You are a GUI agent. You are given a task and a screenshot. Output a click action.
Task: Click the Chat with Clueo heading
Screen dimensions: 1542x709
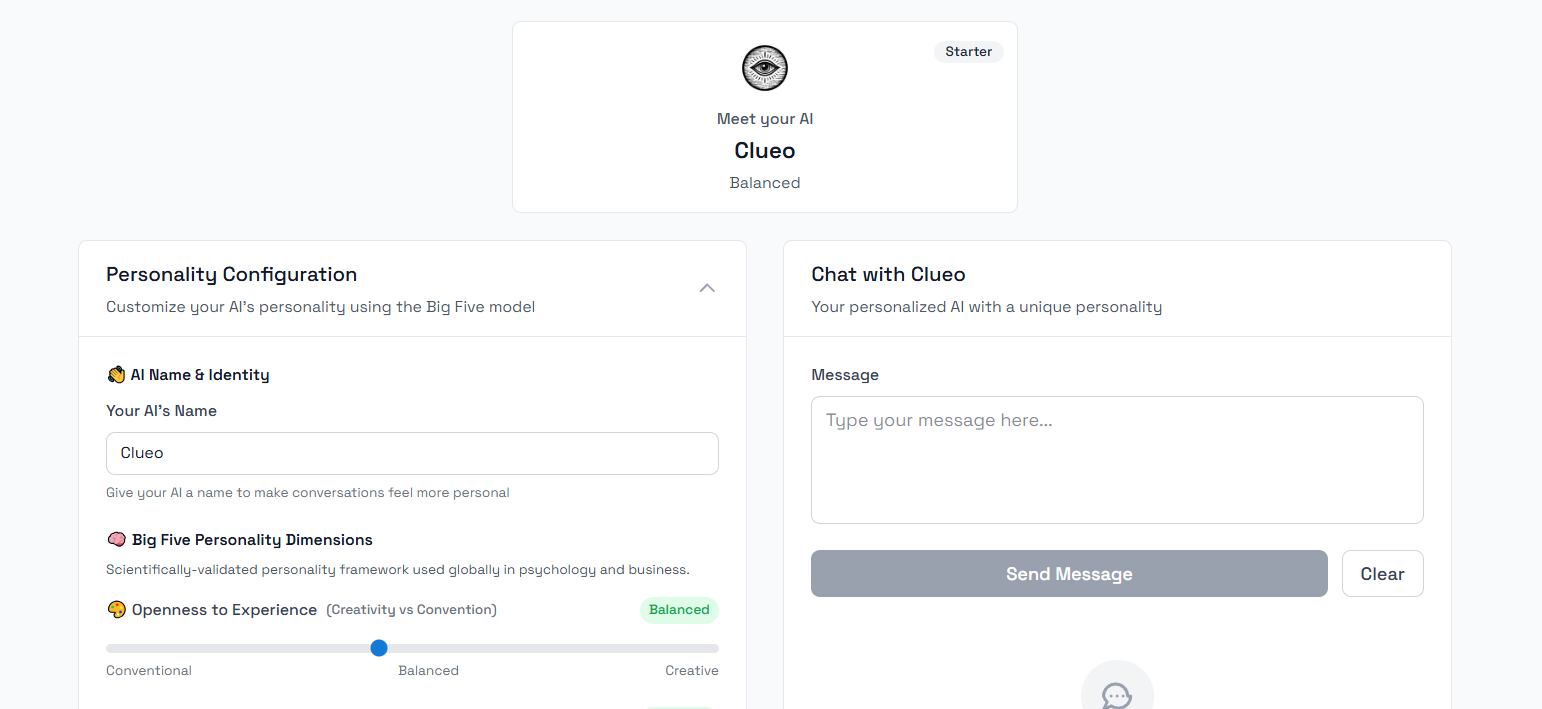click(888, 274)
